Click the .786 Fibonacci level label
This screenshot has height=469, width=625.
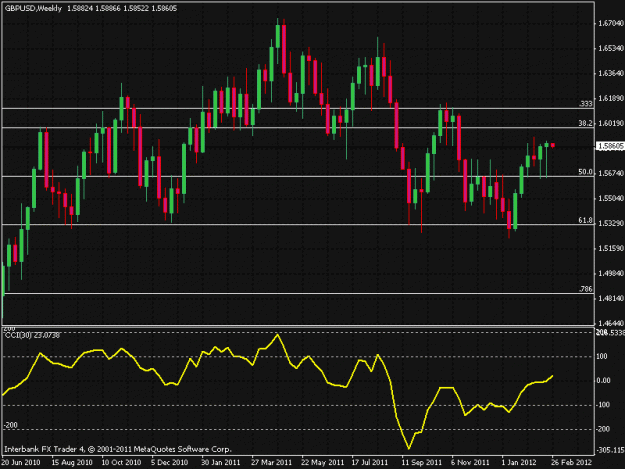click(x=586, y=289)
